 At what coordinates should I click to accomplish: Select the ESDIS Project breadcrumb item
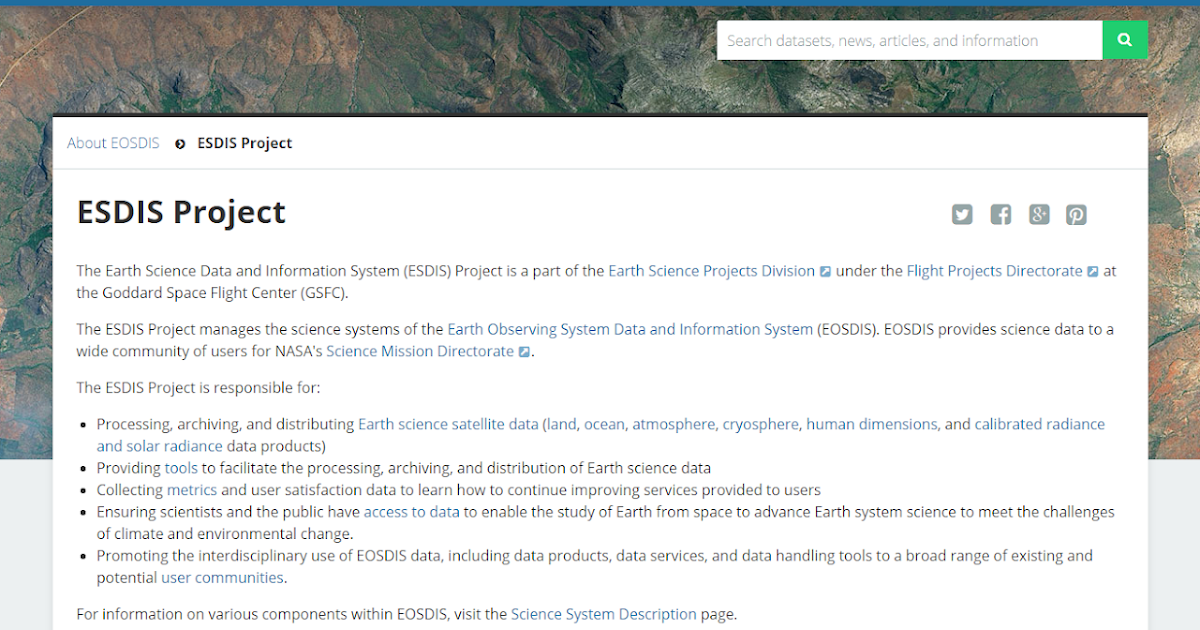tap(244, 143)
